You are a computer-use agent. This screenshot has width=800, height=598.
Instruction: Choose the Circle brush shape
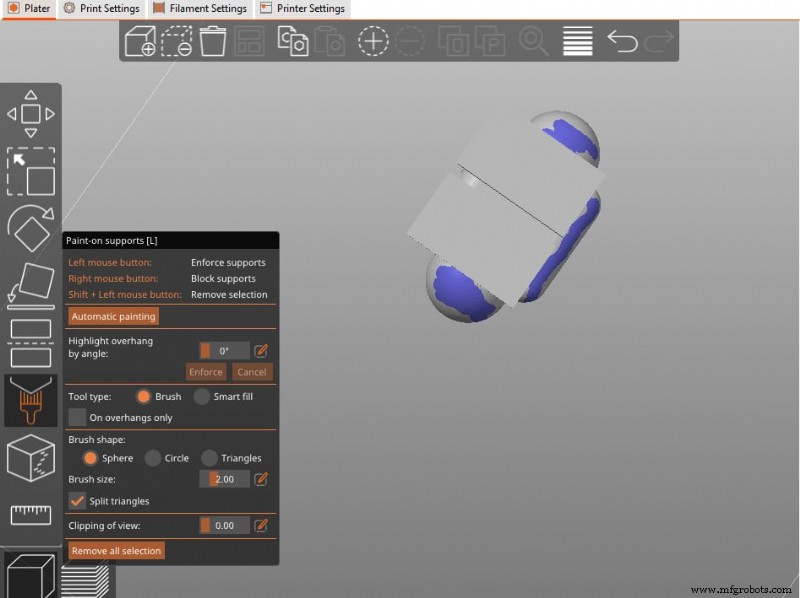(153, 458)
